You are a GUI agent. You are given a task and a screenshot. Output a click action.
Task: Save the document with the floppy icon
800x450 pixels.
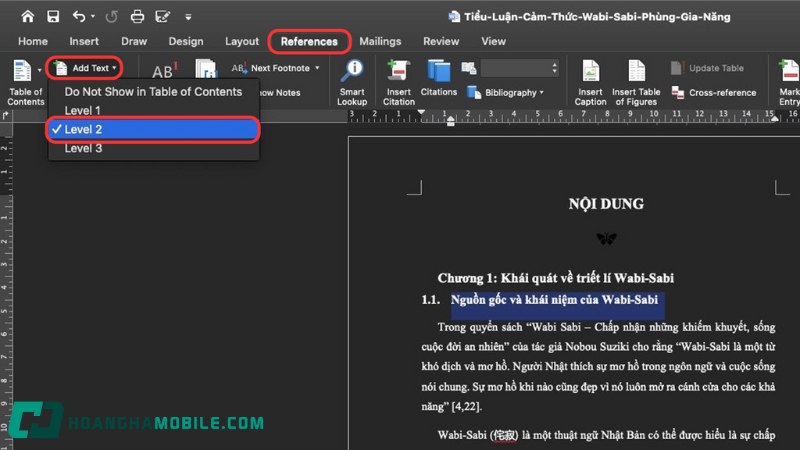point(53,16)
